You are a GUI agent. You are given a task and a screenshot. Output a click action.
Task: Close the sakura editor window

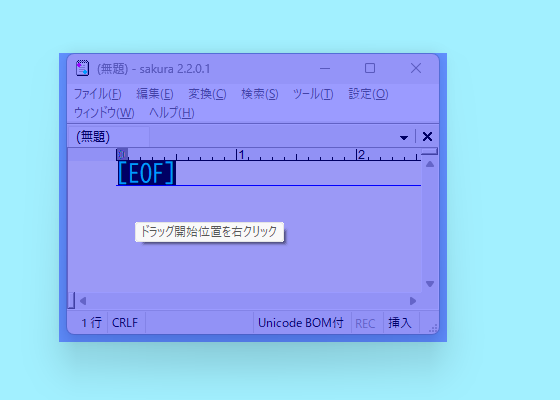[416, 68]
